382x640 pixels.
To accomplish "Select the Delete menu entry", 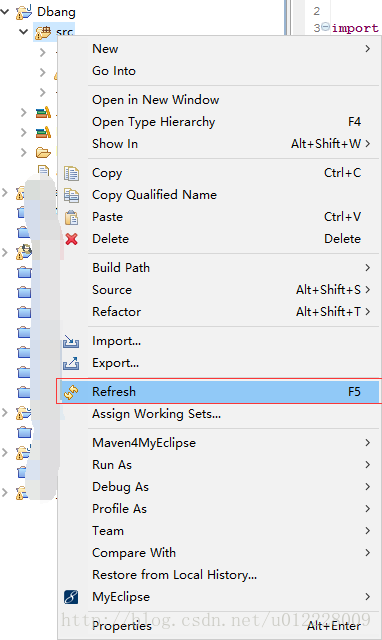I will point(218,239).
